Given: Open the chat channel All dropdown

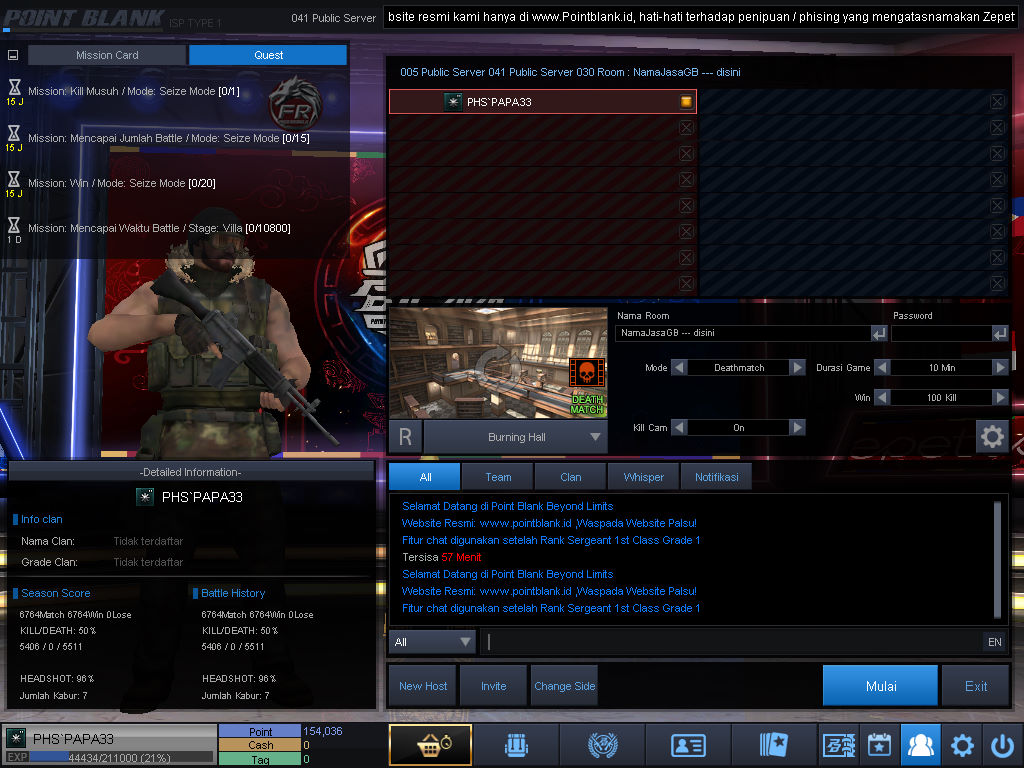Looking at the screenshot, I should (x=434, y=642).
